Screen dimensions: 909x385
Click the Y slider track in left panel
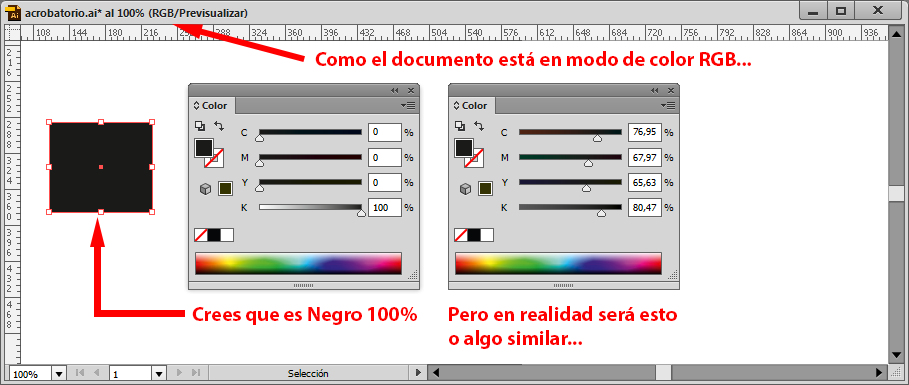(x=310, y=182)
